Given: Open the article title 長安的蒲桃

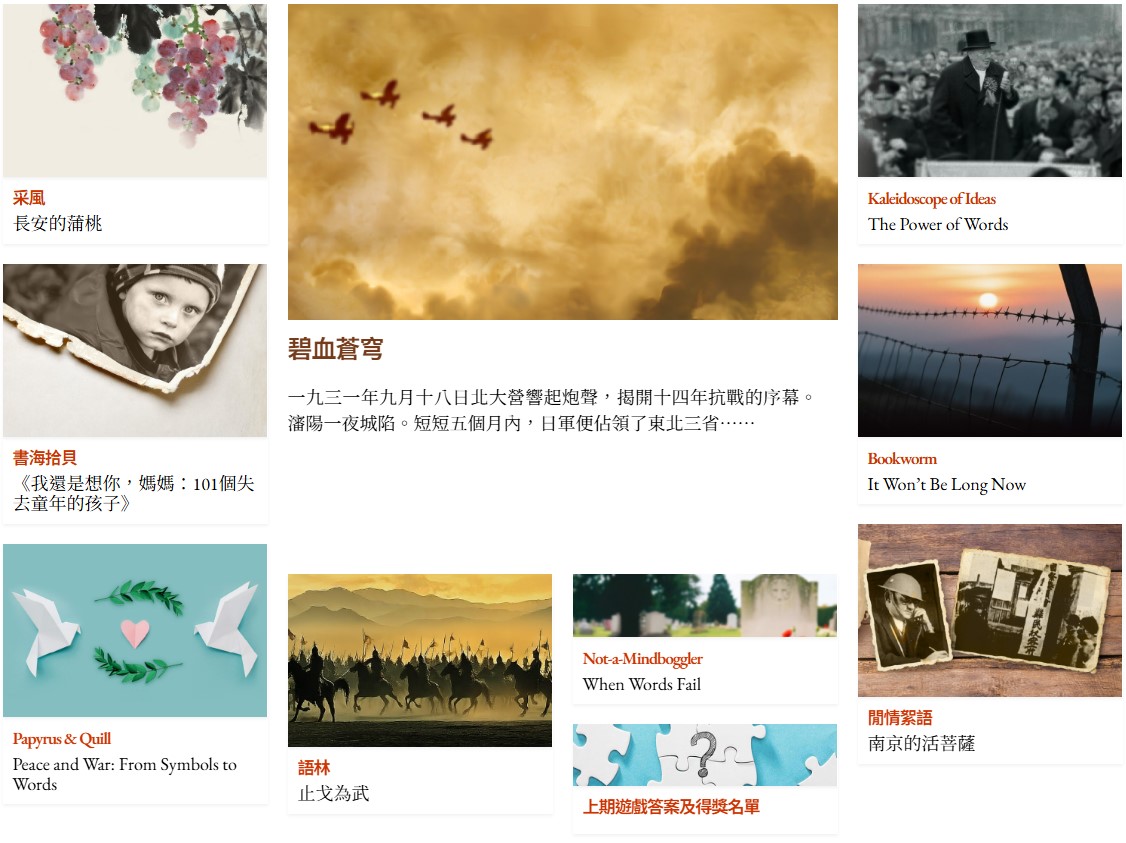Looking at the screenshot, I should pos(57,223).
